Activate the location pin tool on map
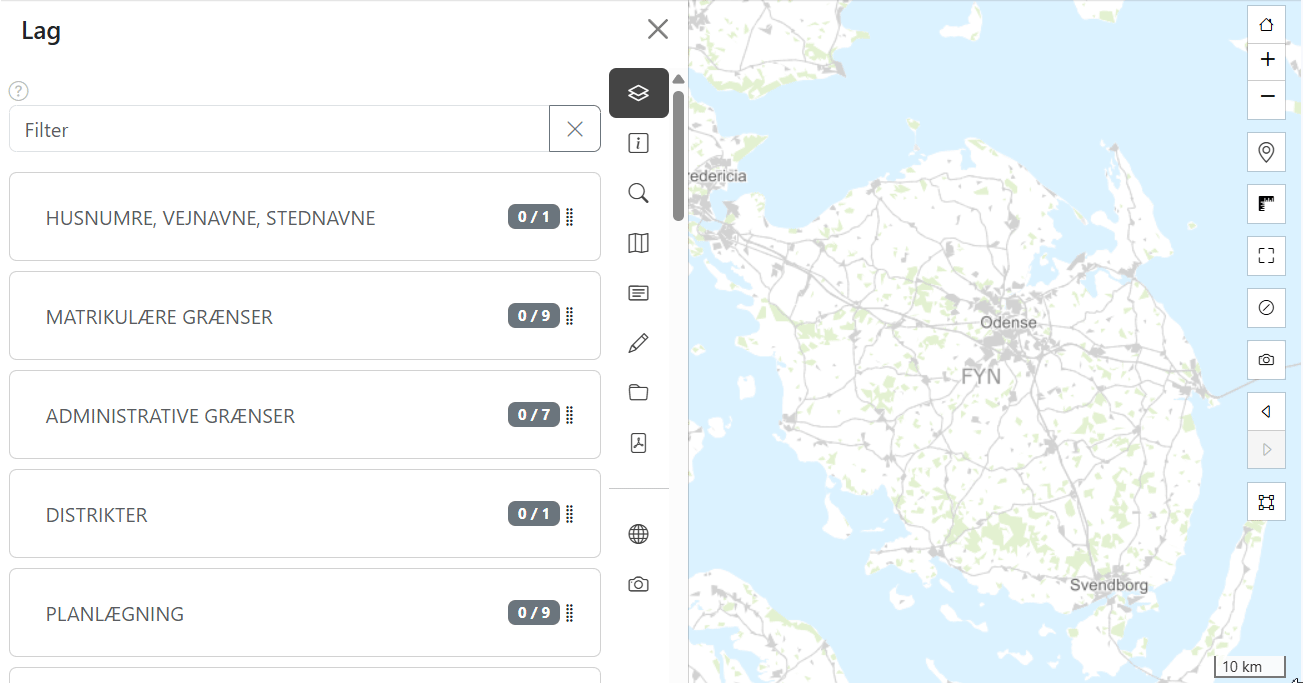 click(1266, 153)
